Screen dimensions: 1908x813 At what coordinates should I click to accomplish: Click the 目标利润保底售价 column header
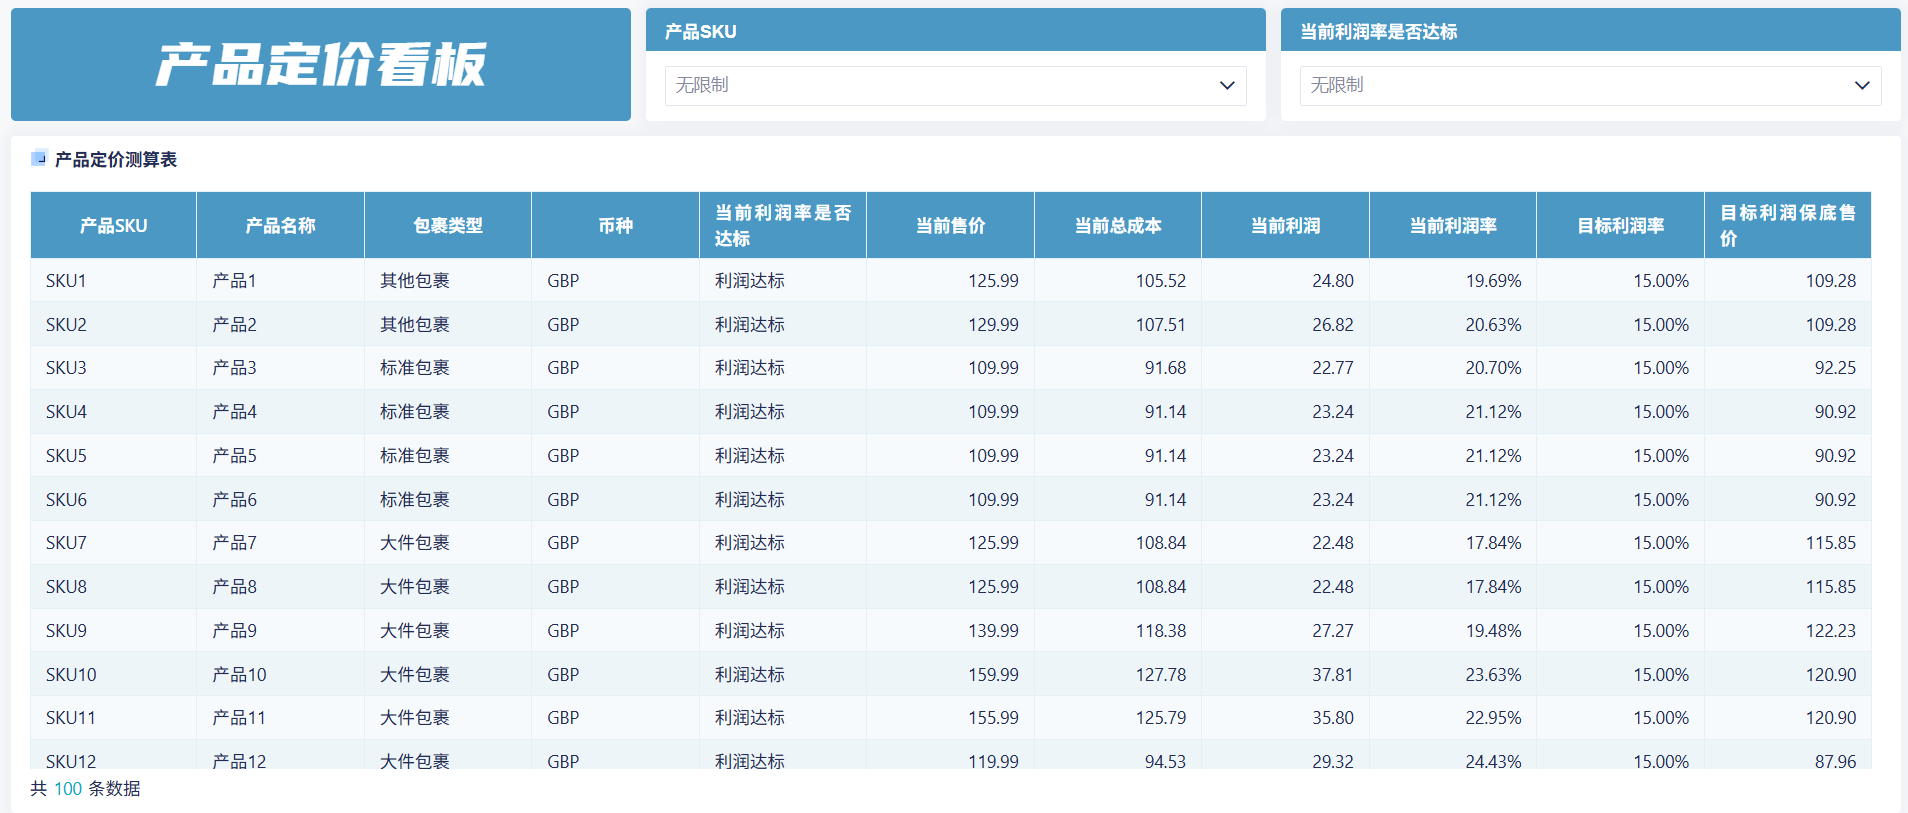[1788, 226]
